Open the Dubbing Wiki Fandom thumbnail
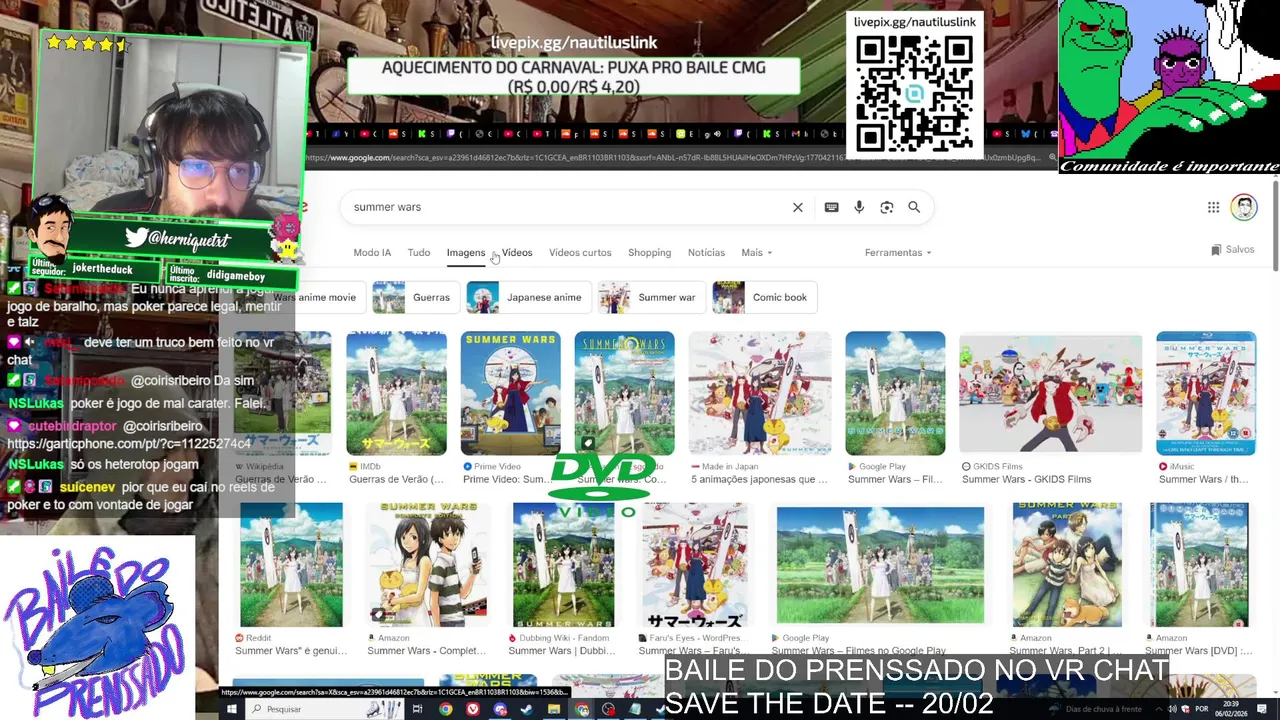1280x720 pixels. tap(564, 565)
